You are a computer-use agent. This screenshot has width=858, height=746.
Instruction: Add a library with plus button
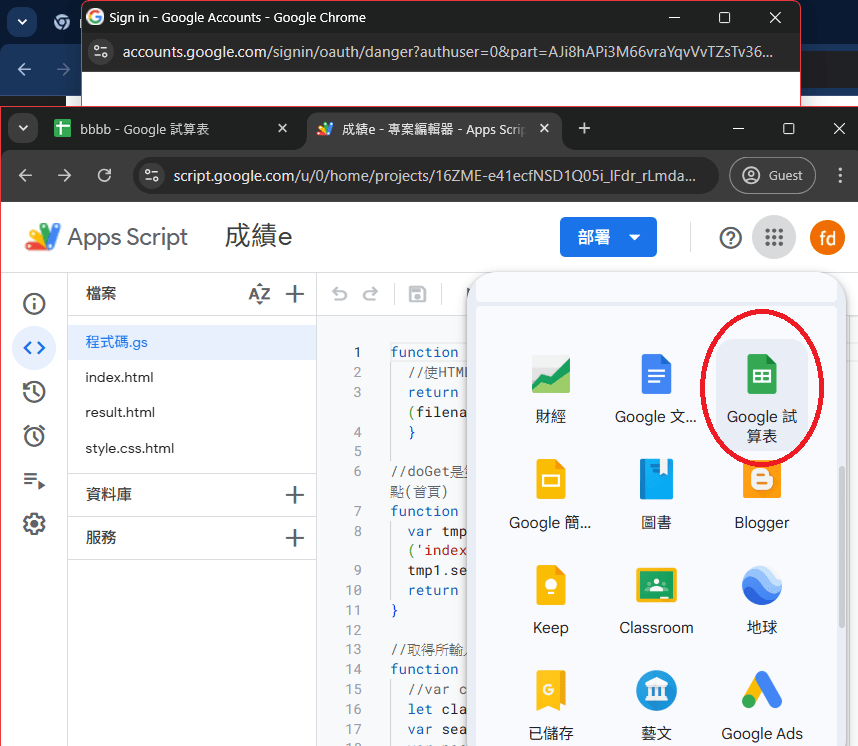point(295,495)
